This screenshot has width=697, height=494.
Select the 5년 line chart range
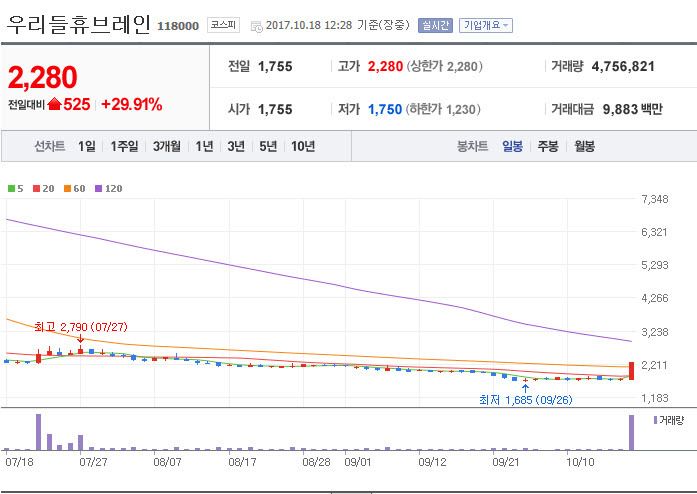tap(268, 146)
